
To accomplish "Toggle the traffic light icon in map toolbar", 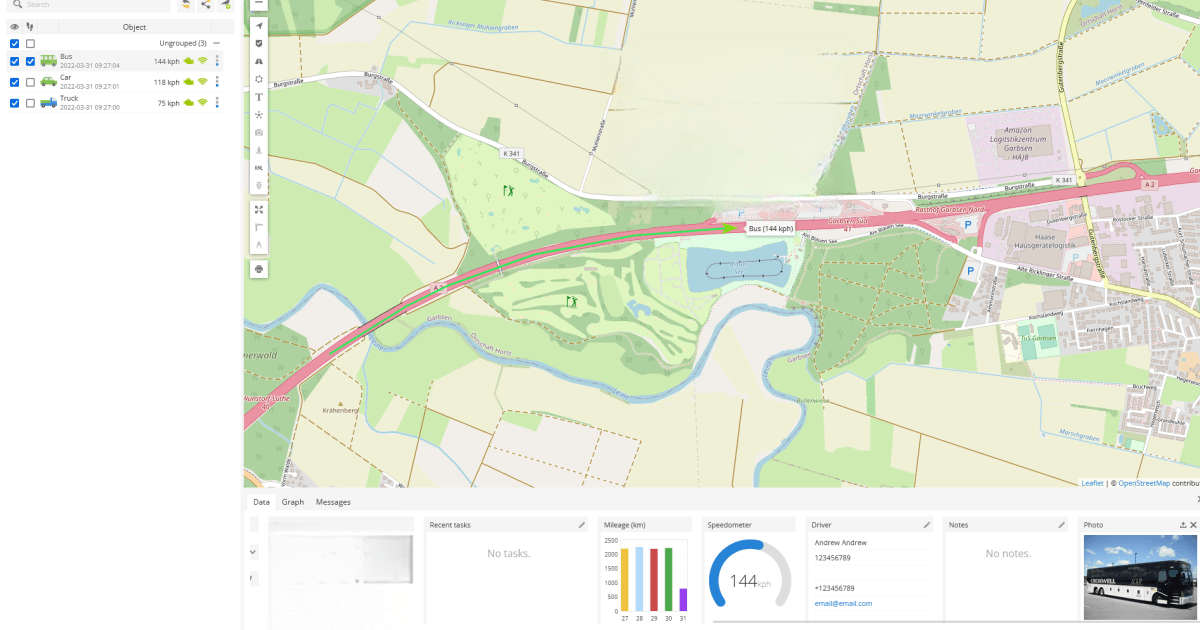I will click(259, 186).
